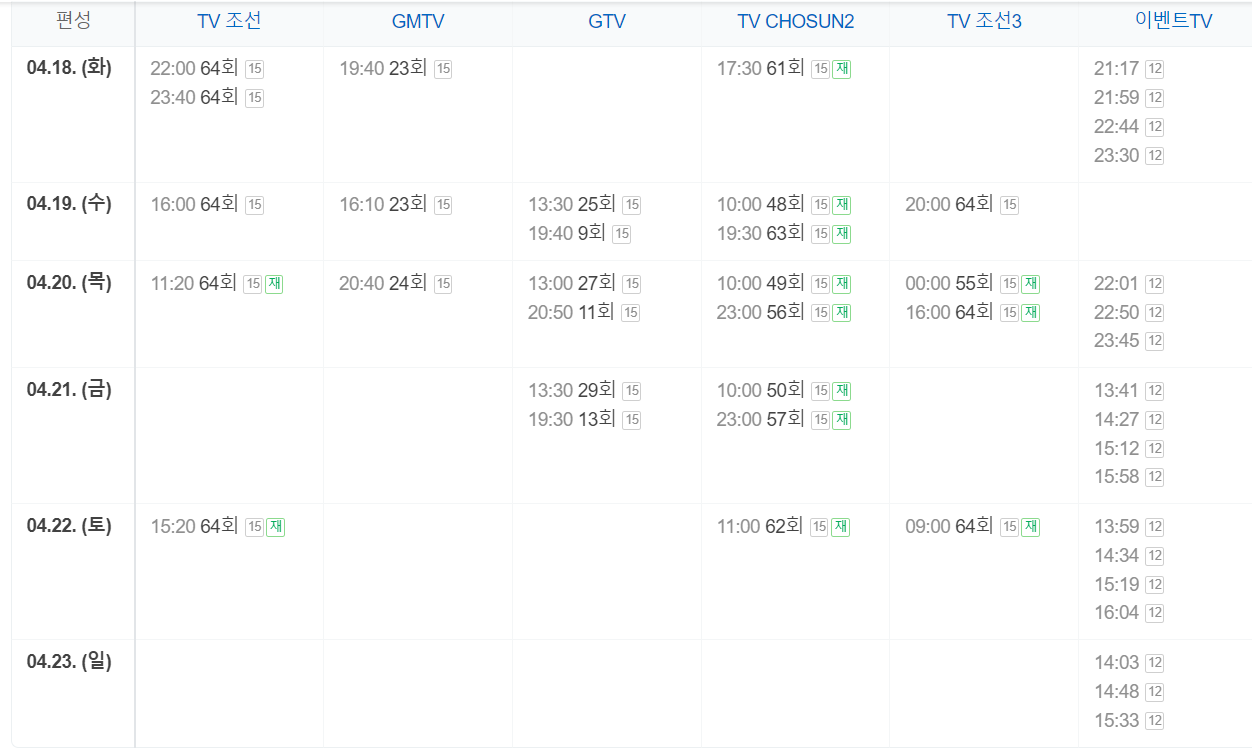Viewport: 1252px width, 756px height.
Task: Click the 재 rerun badge beside 11:20 64회
Action: click(x=274, y=283)
